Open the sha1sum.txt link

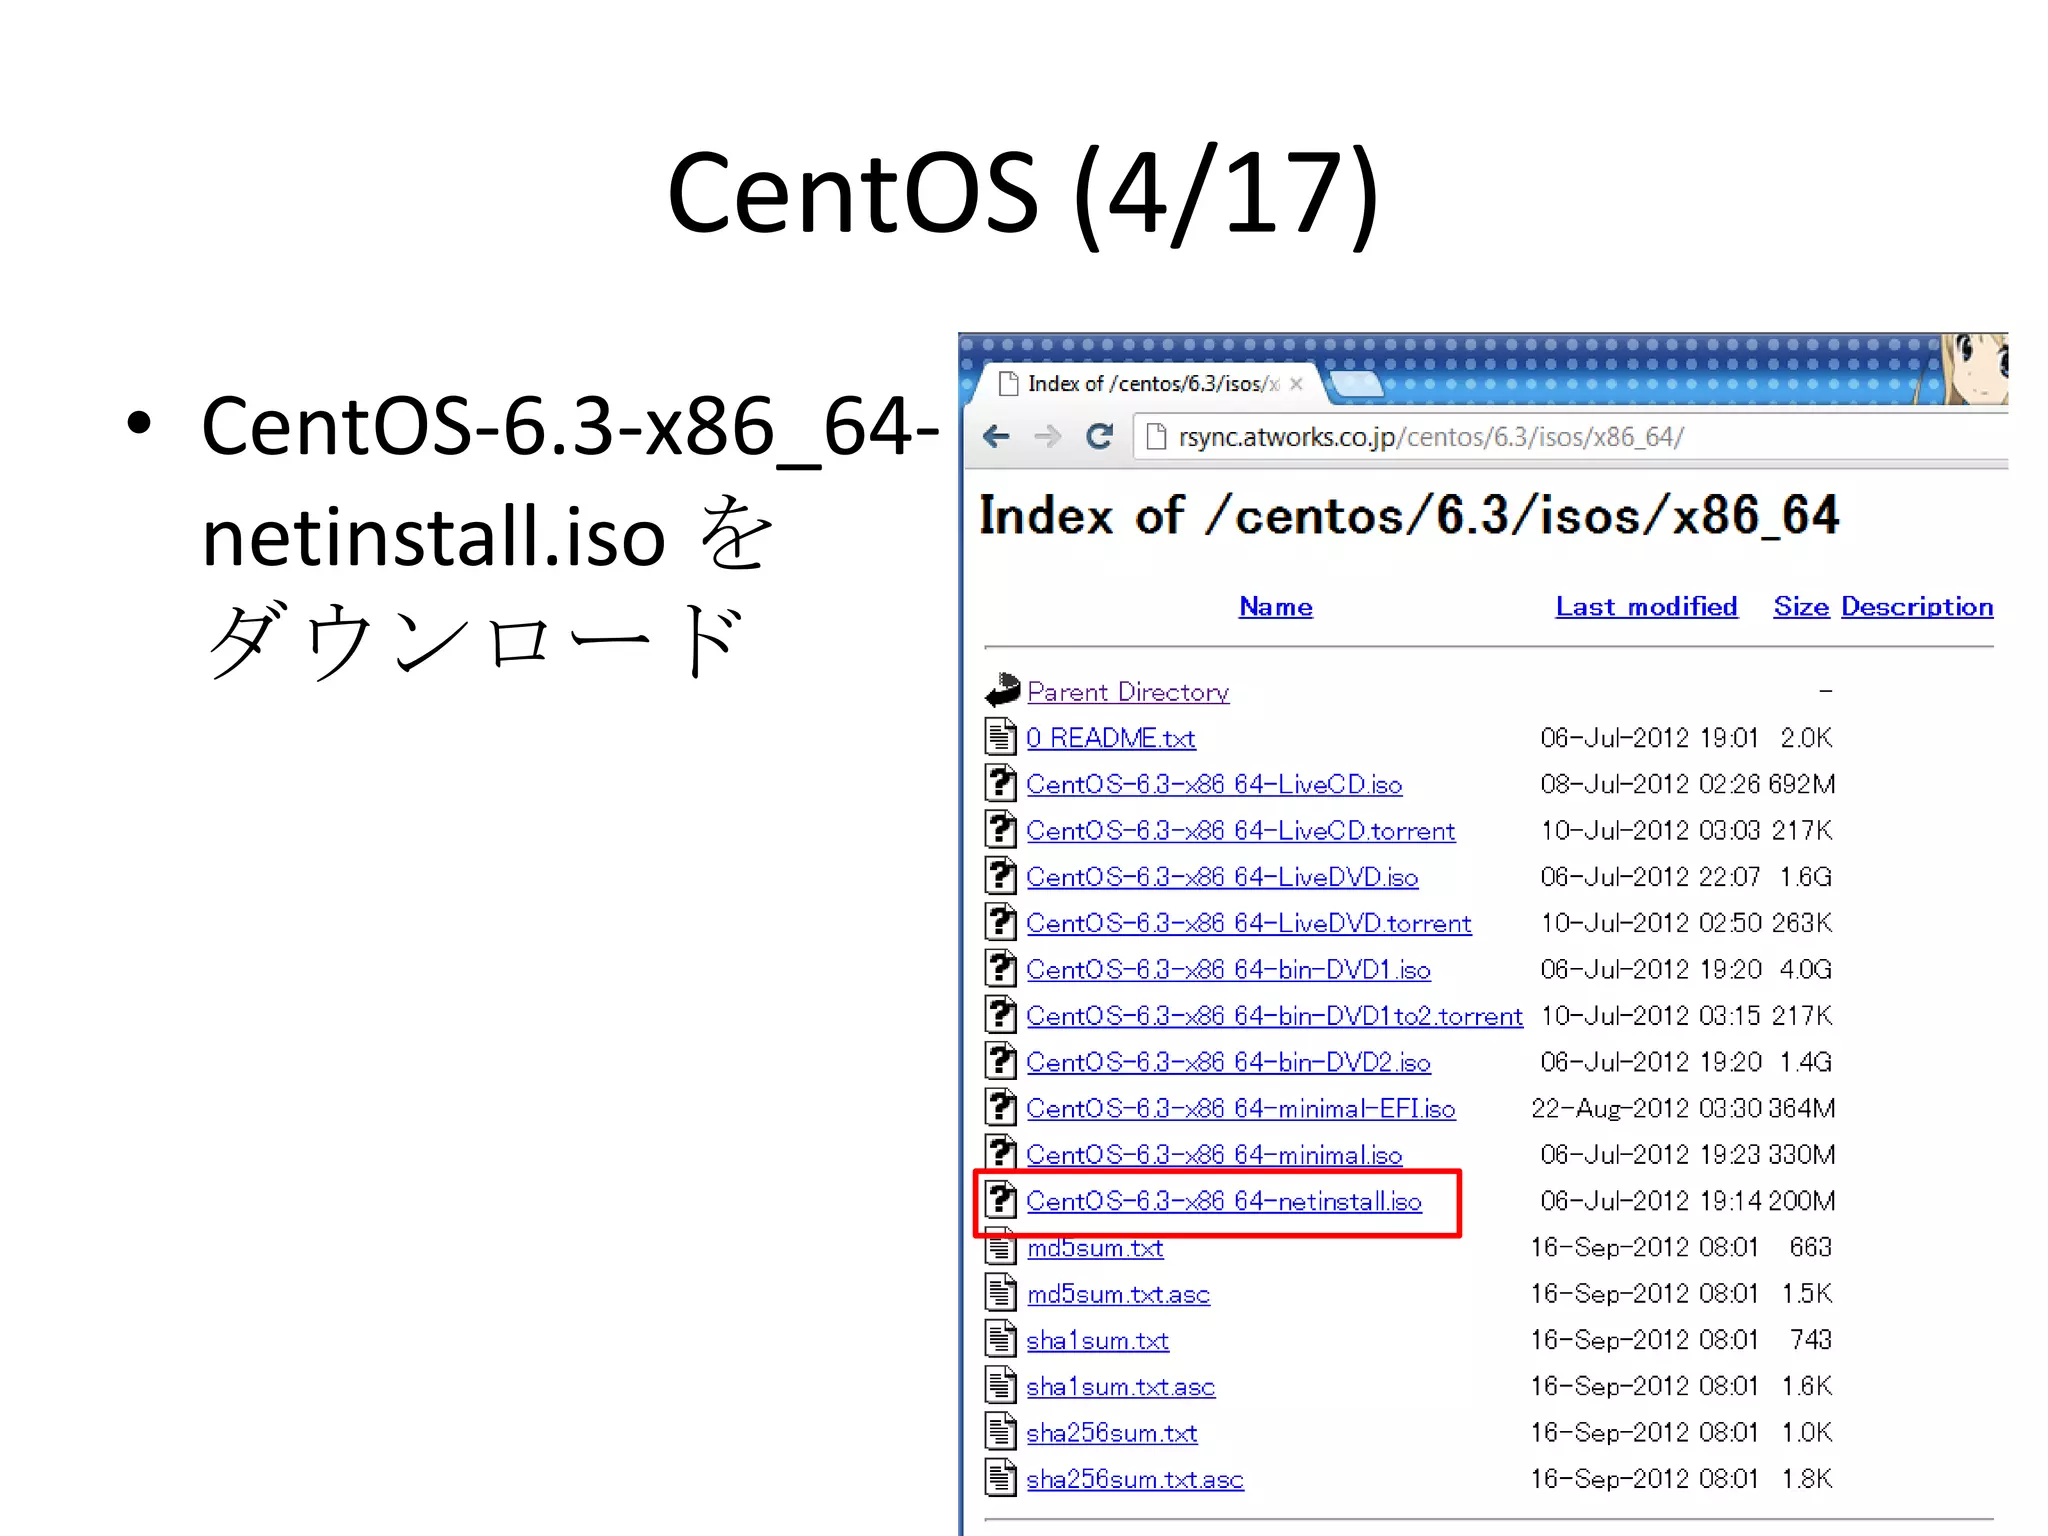click(1097, 1340)
